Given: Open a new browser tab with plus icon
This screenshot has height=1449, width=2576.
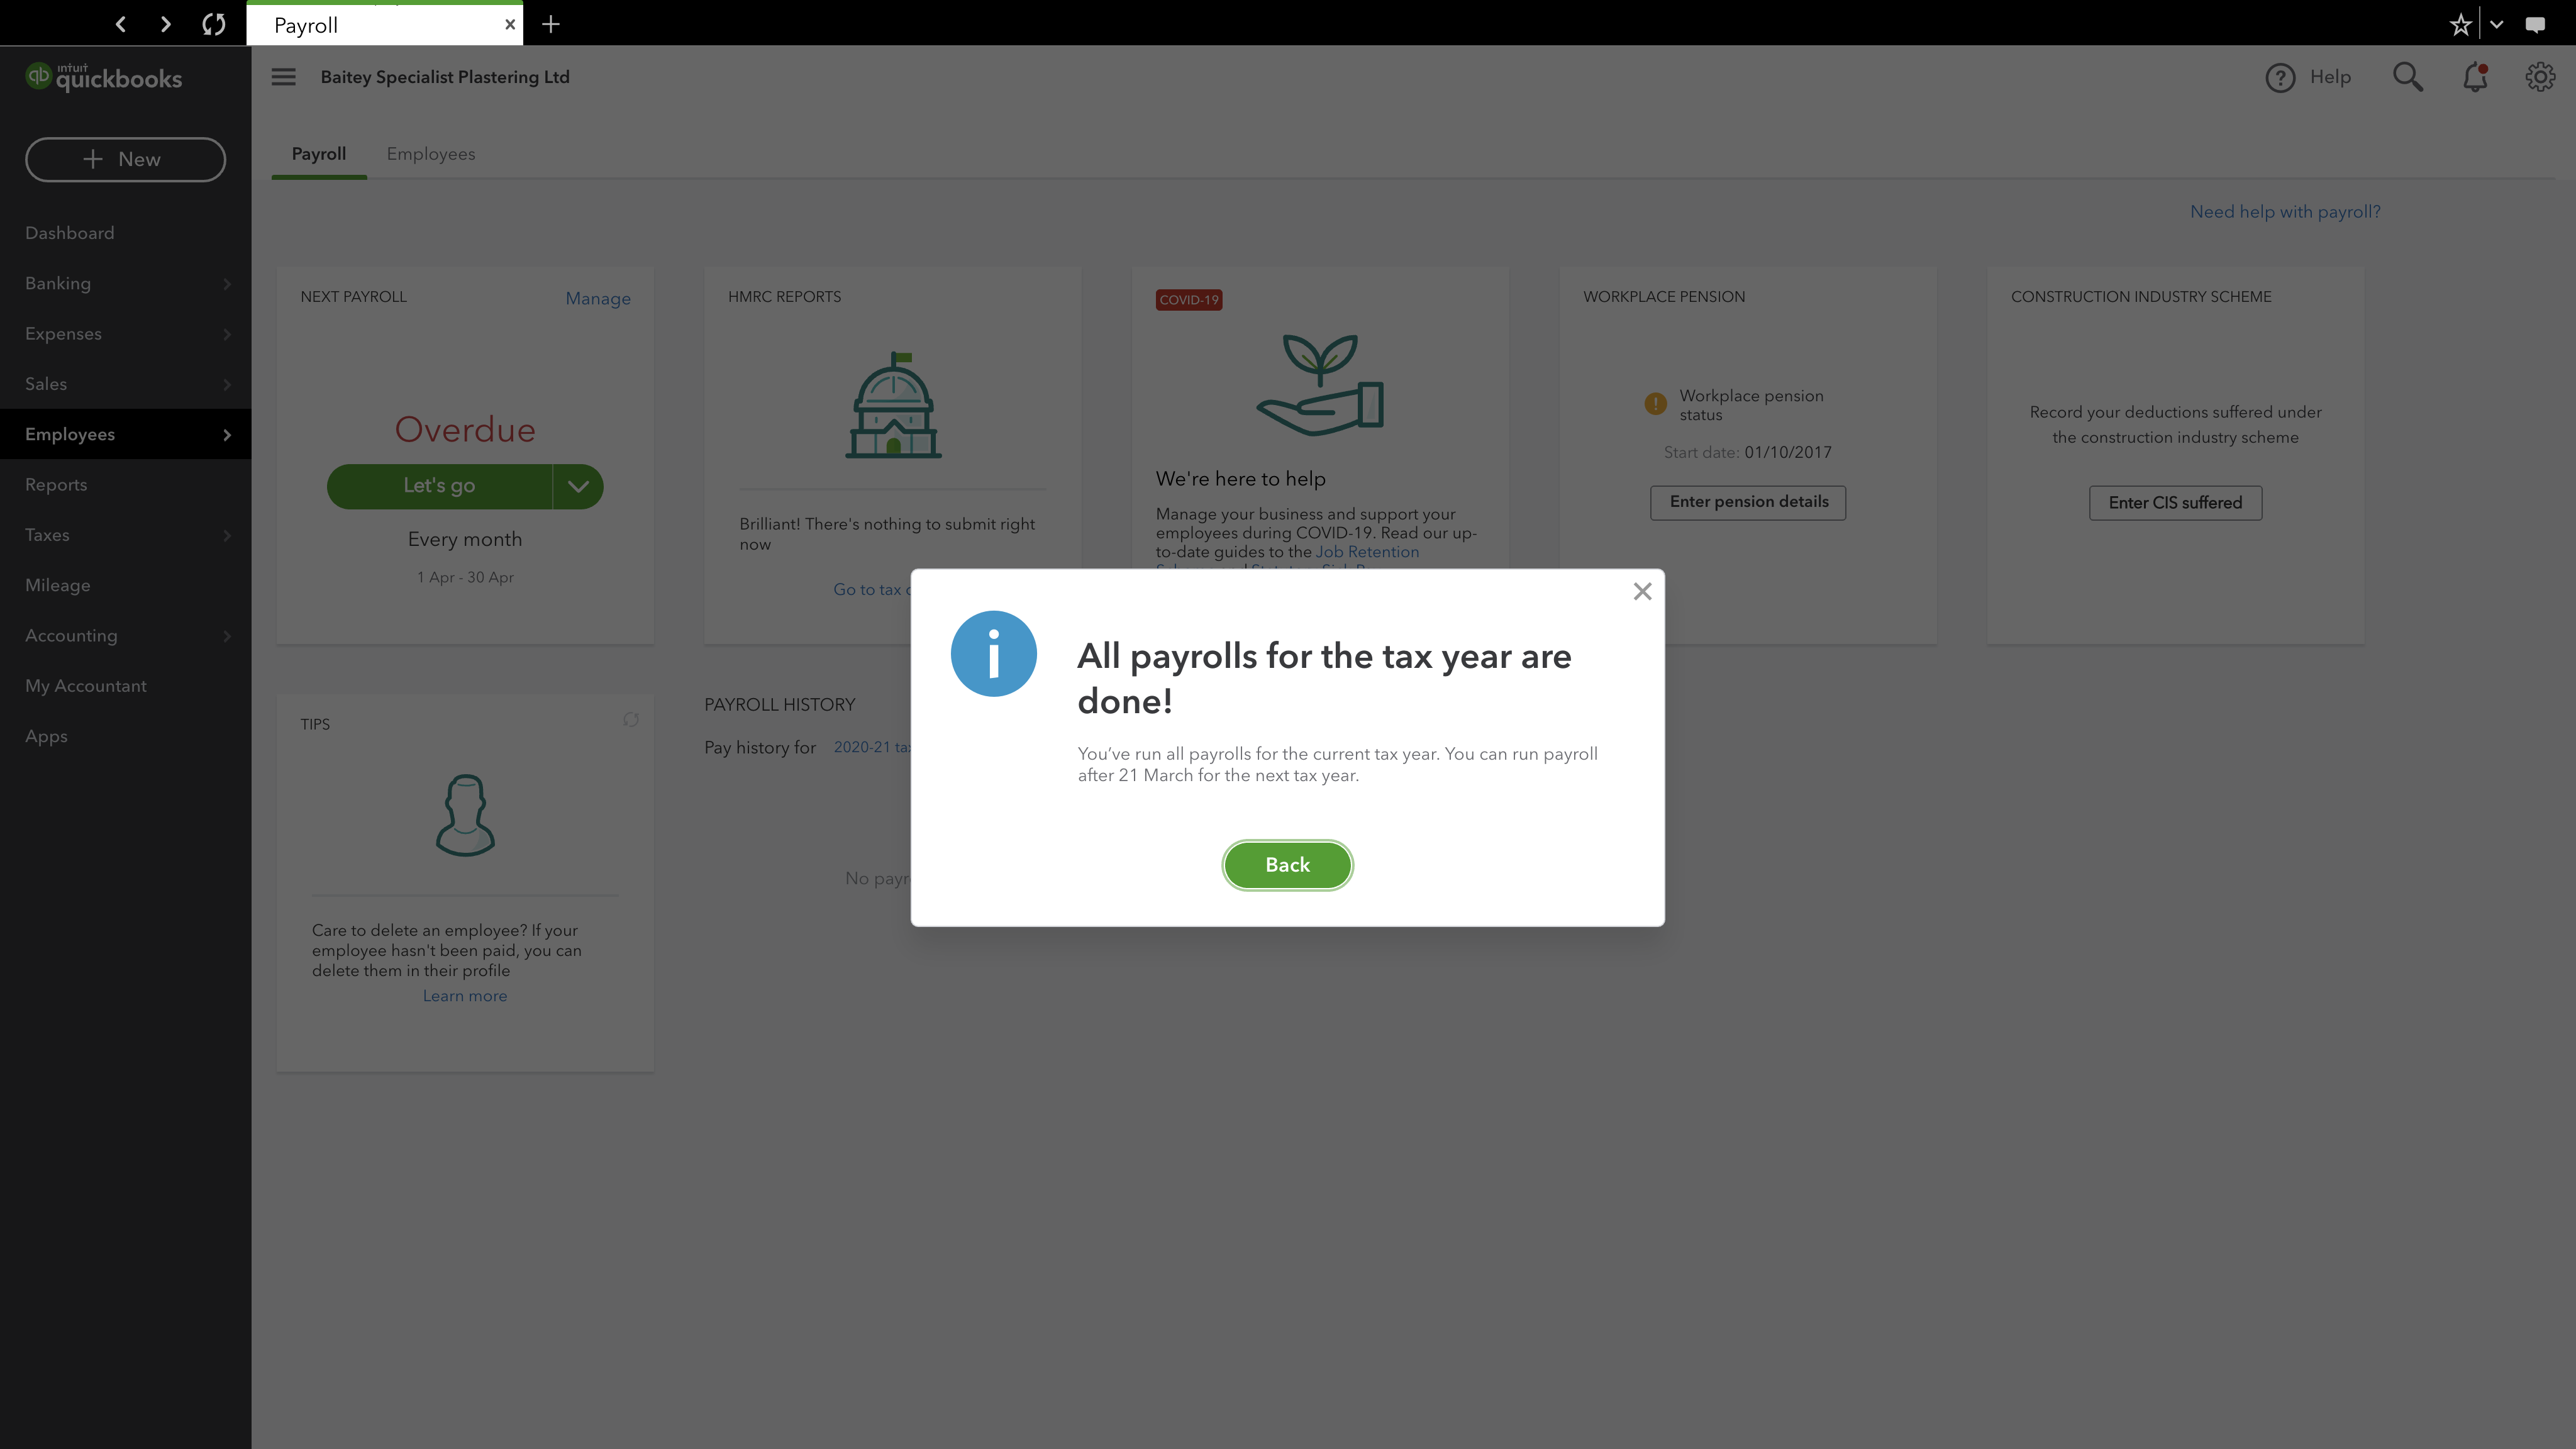Looking at the screenshot, I should (551, 24).
